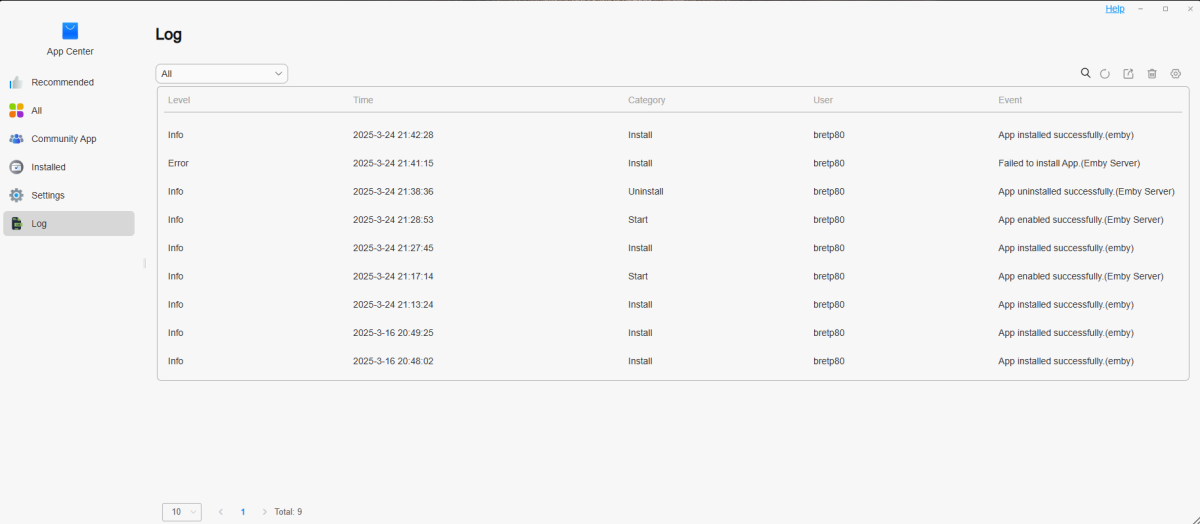Export the log using the export icon
The width and height of the screenshot is (1200, 524).
coord(1128,74)
